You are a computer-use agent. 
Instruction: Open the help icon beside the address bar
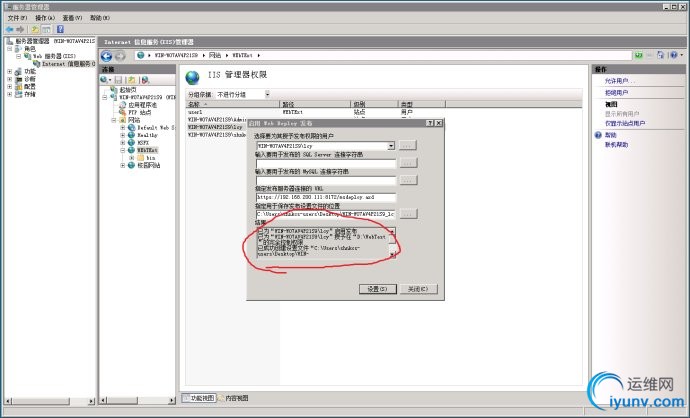[x=673, y=55]
